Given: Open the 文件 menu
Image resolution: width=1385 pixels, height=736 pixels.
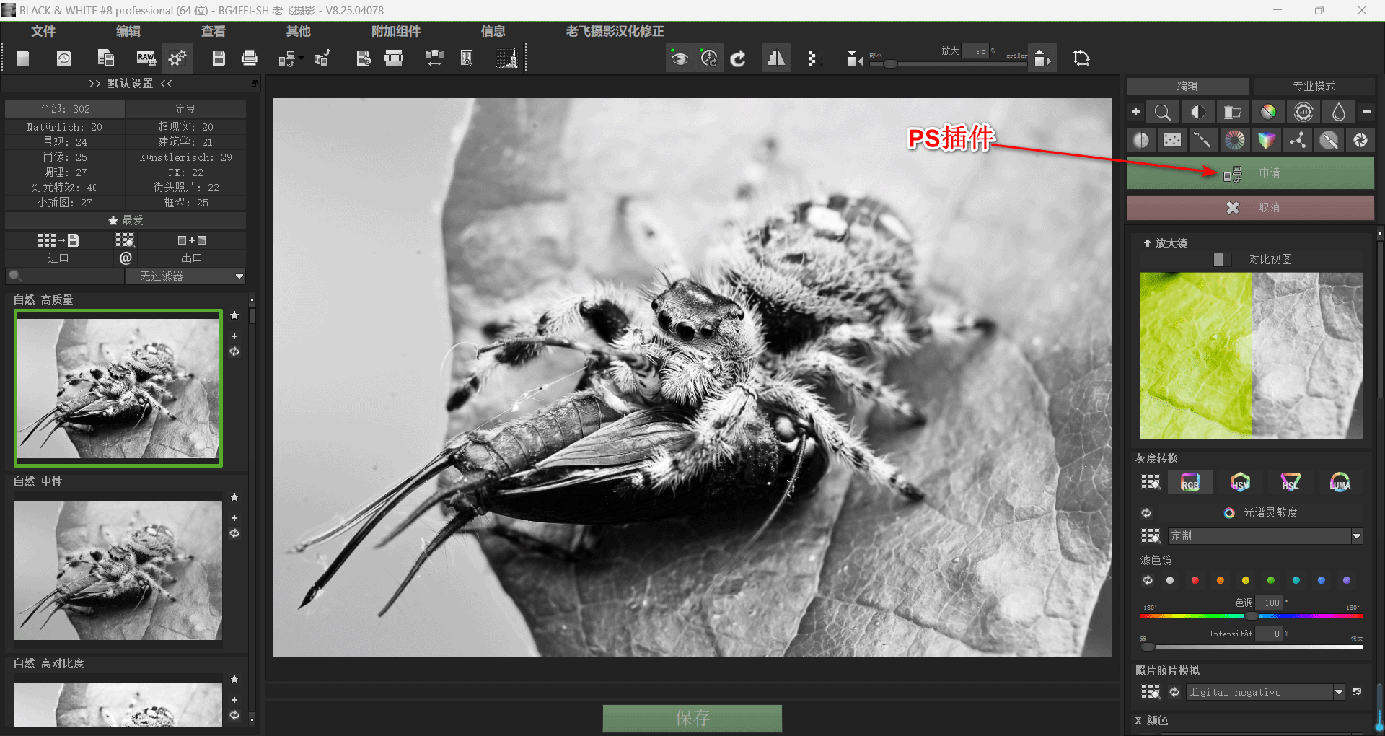Looking at the screenshot, I should coord(43,31).
